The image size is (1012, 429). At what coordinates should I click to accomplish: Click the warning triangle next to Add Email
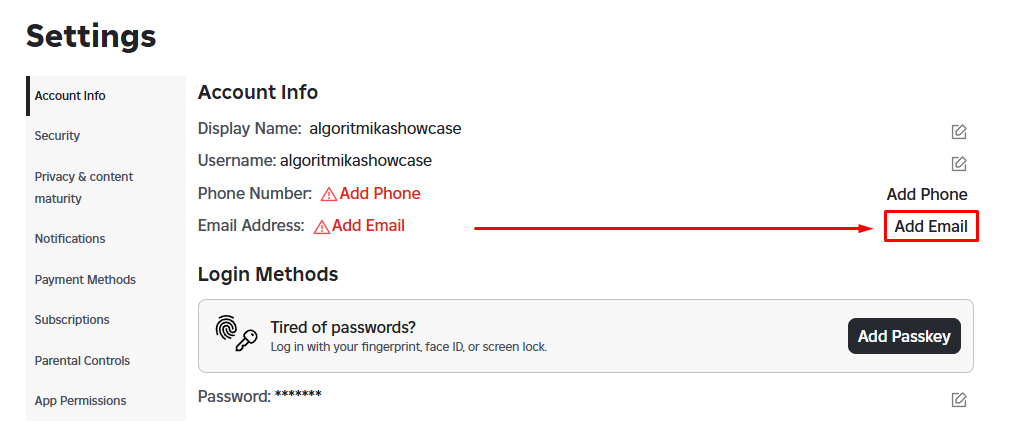tap(322, 227)
